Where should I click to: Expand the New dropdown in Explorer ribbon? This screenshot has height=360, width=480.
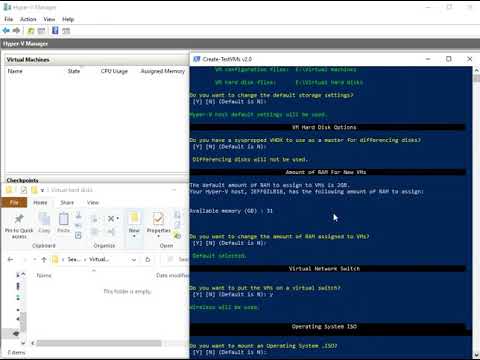coord(134,236)
